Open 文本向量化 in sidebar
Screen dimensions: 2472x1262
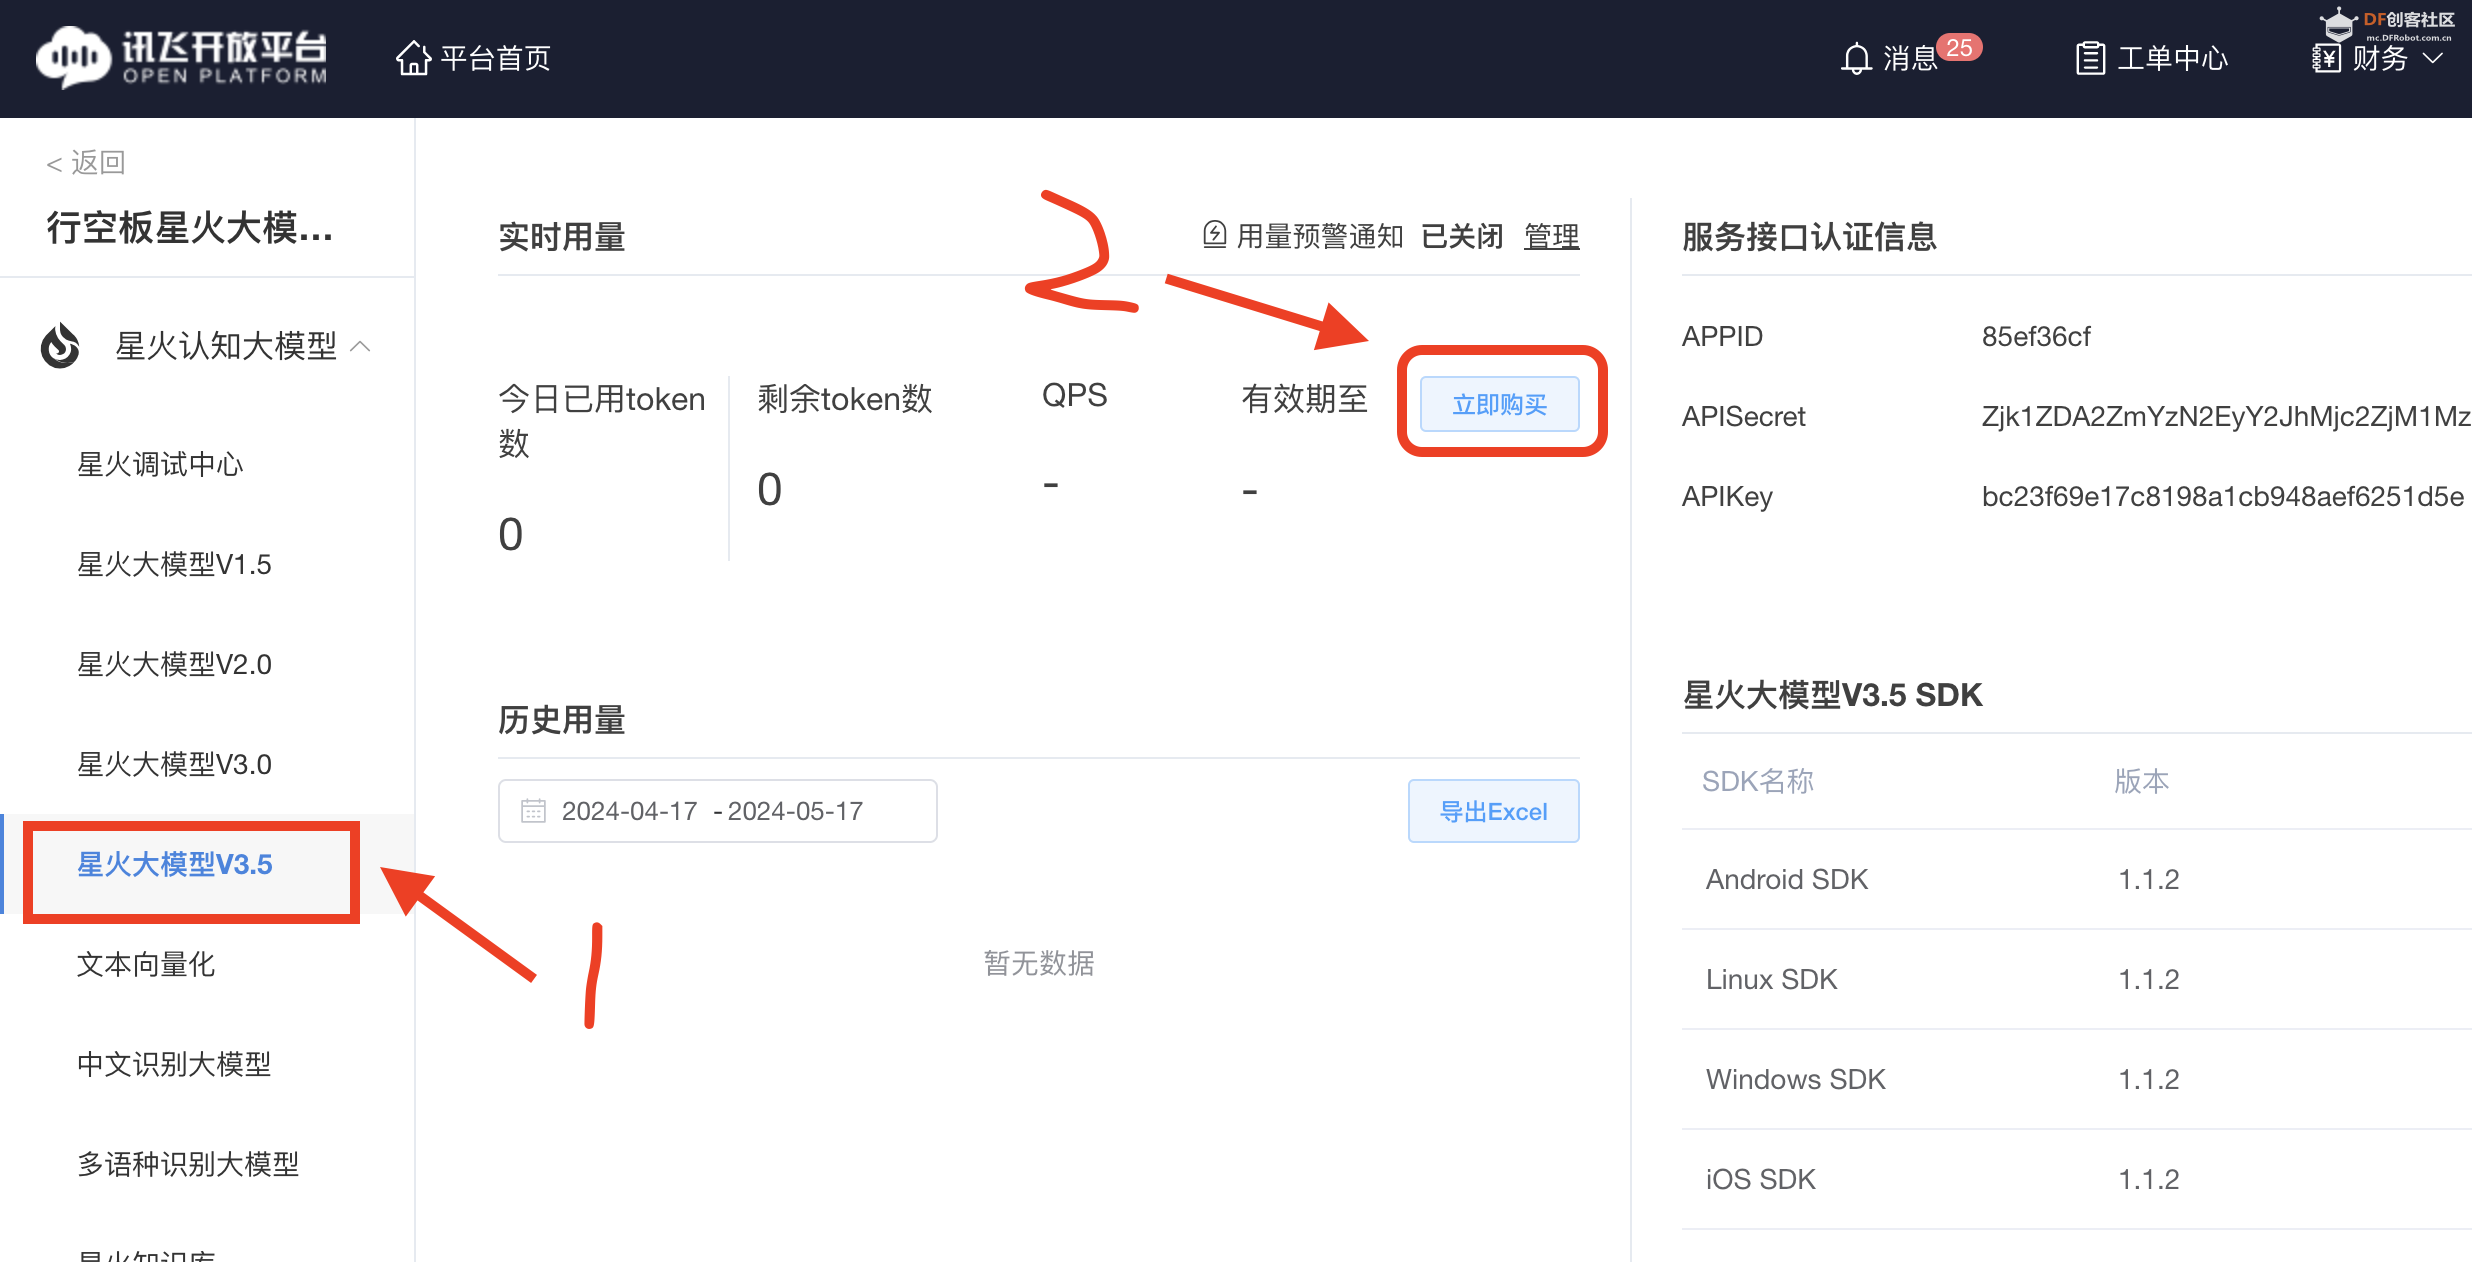(x=146, y=964)
